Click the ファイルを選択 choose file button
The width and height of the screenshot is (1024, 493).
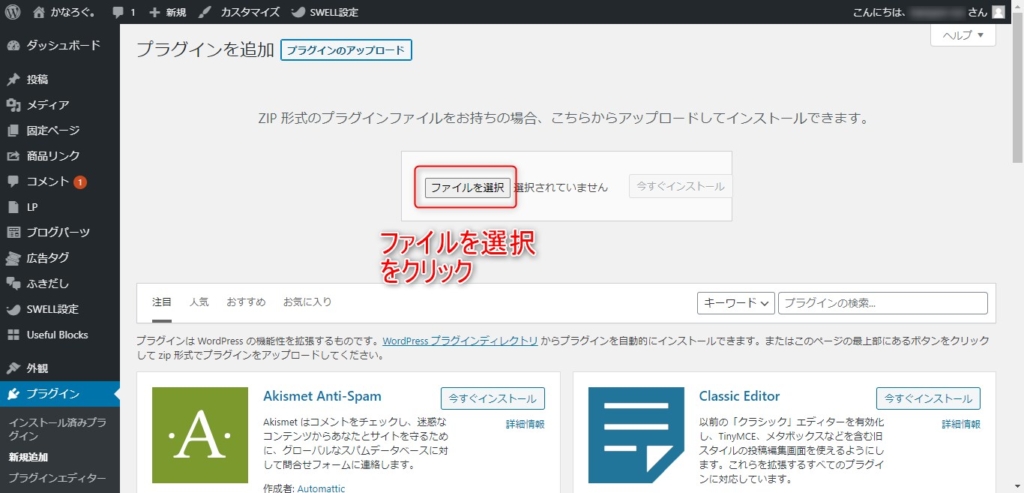[x=465, y=187]
